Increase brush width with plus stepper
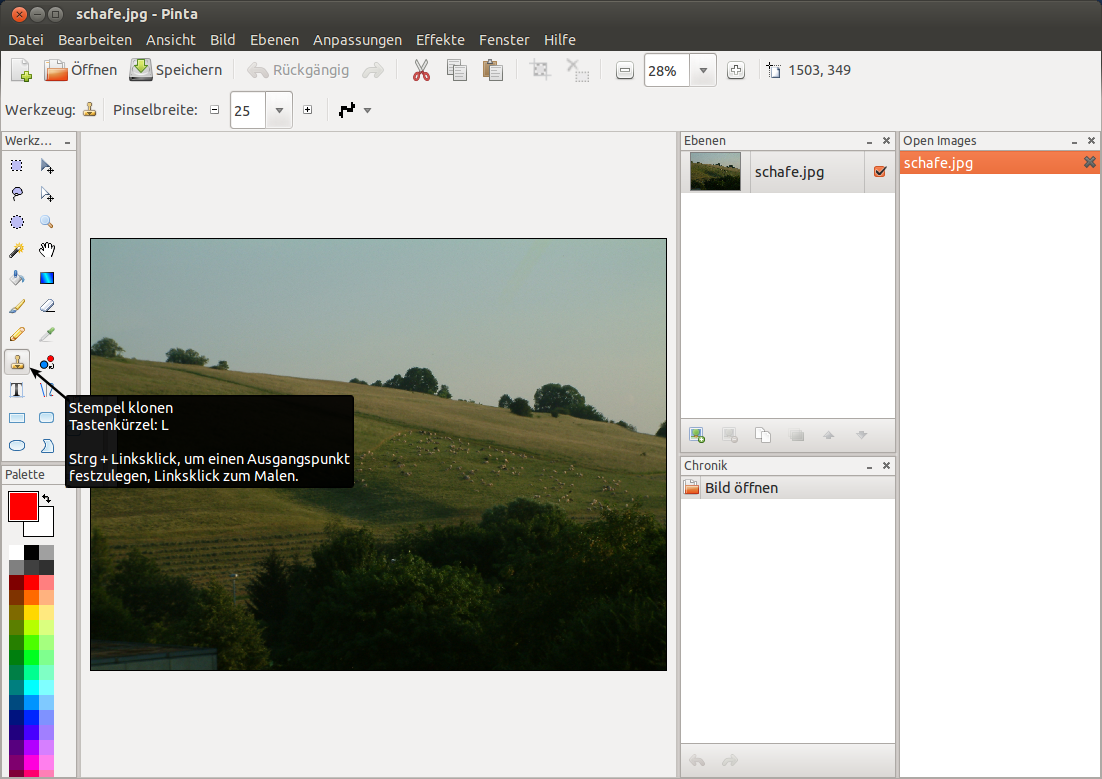 pos(308,111)
